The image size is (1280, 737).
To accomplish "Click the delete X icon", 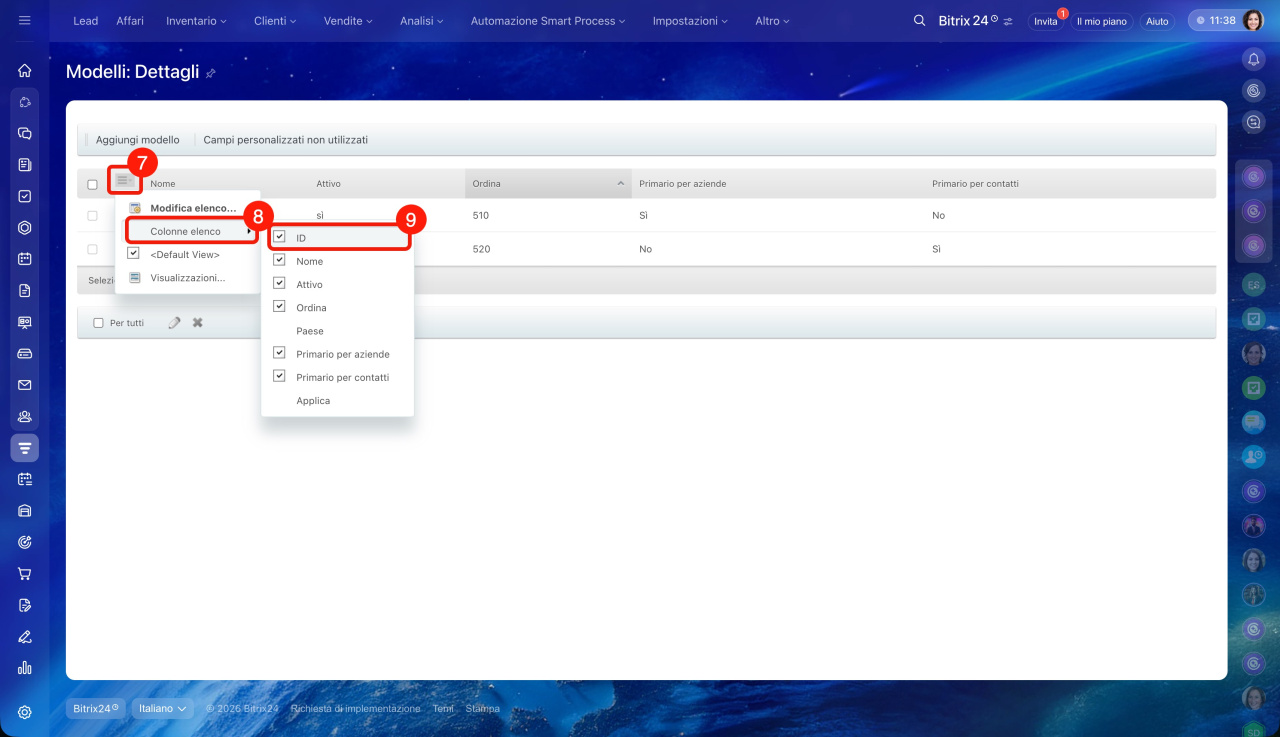I will [x=198, y=323].
